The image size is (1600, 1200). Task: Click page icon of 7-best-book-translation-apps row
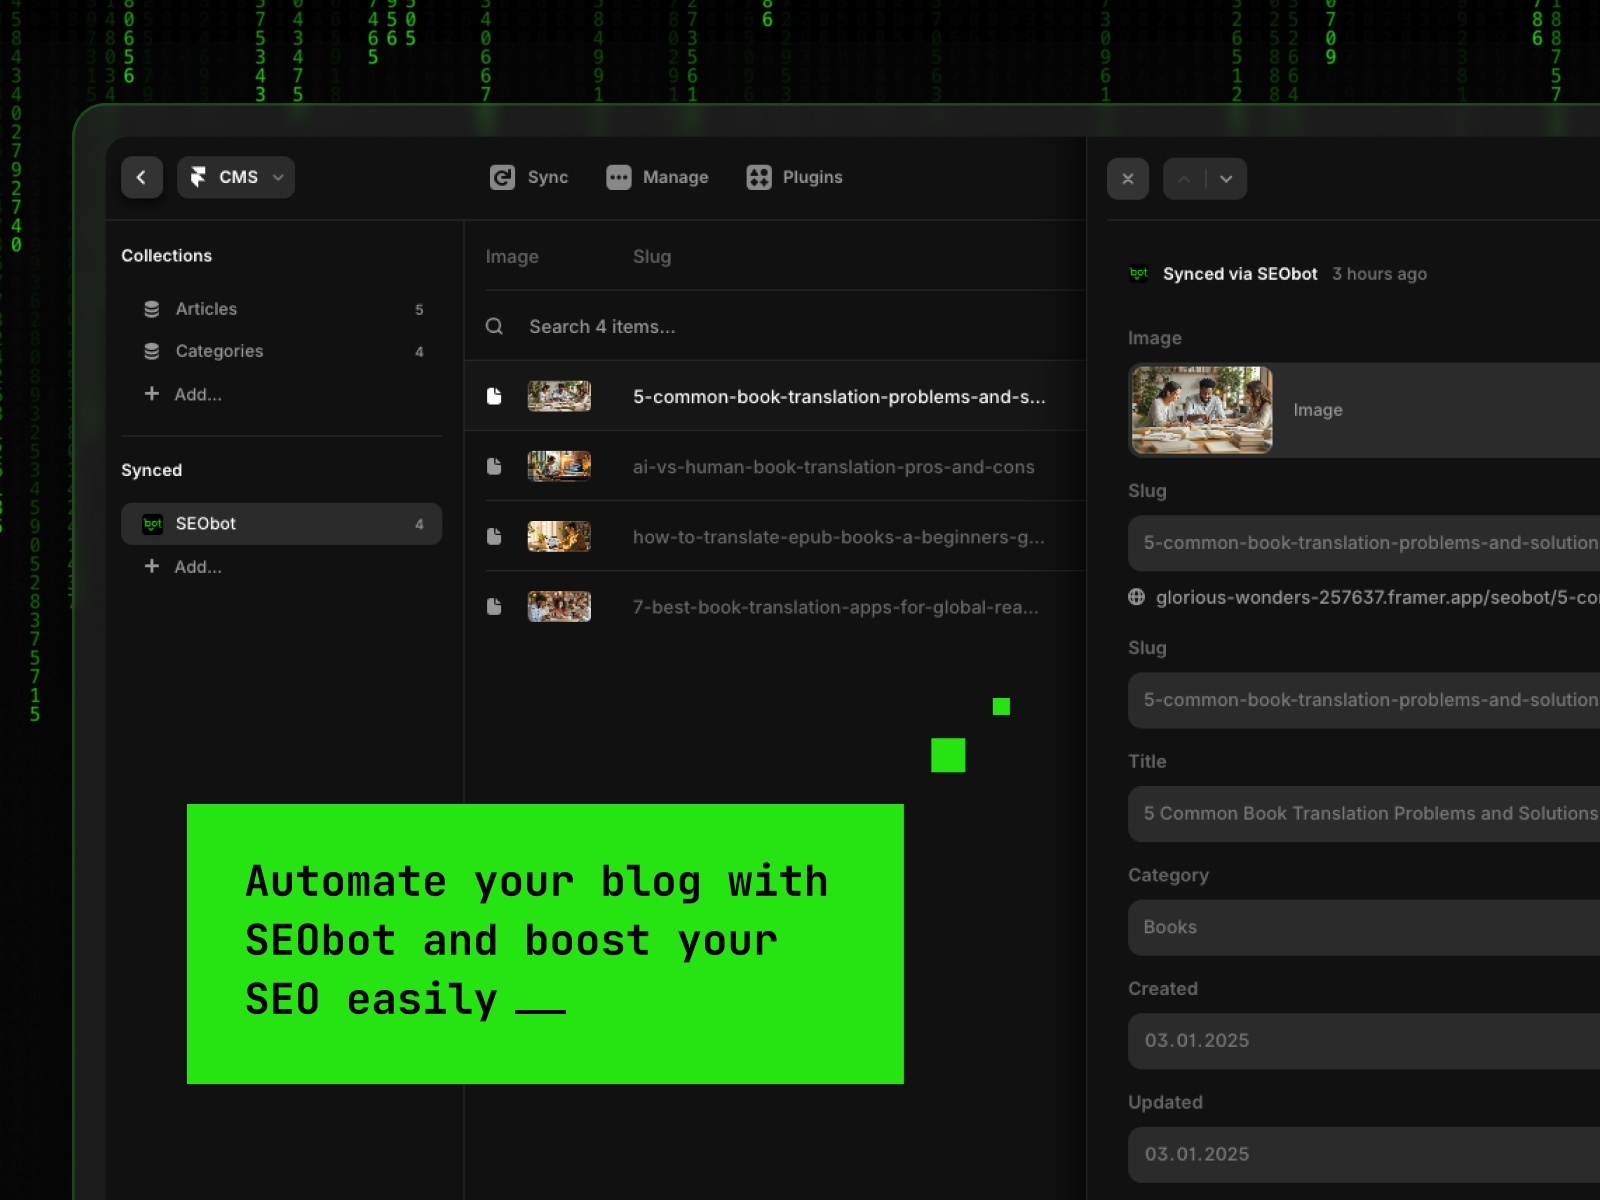coord(494,606)
